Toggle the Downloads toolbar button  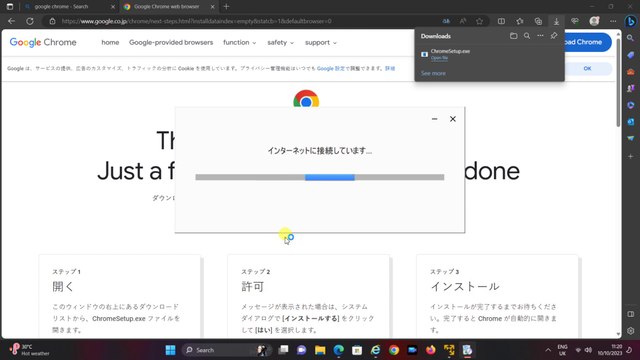coord(556,21)
